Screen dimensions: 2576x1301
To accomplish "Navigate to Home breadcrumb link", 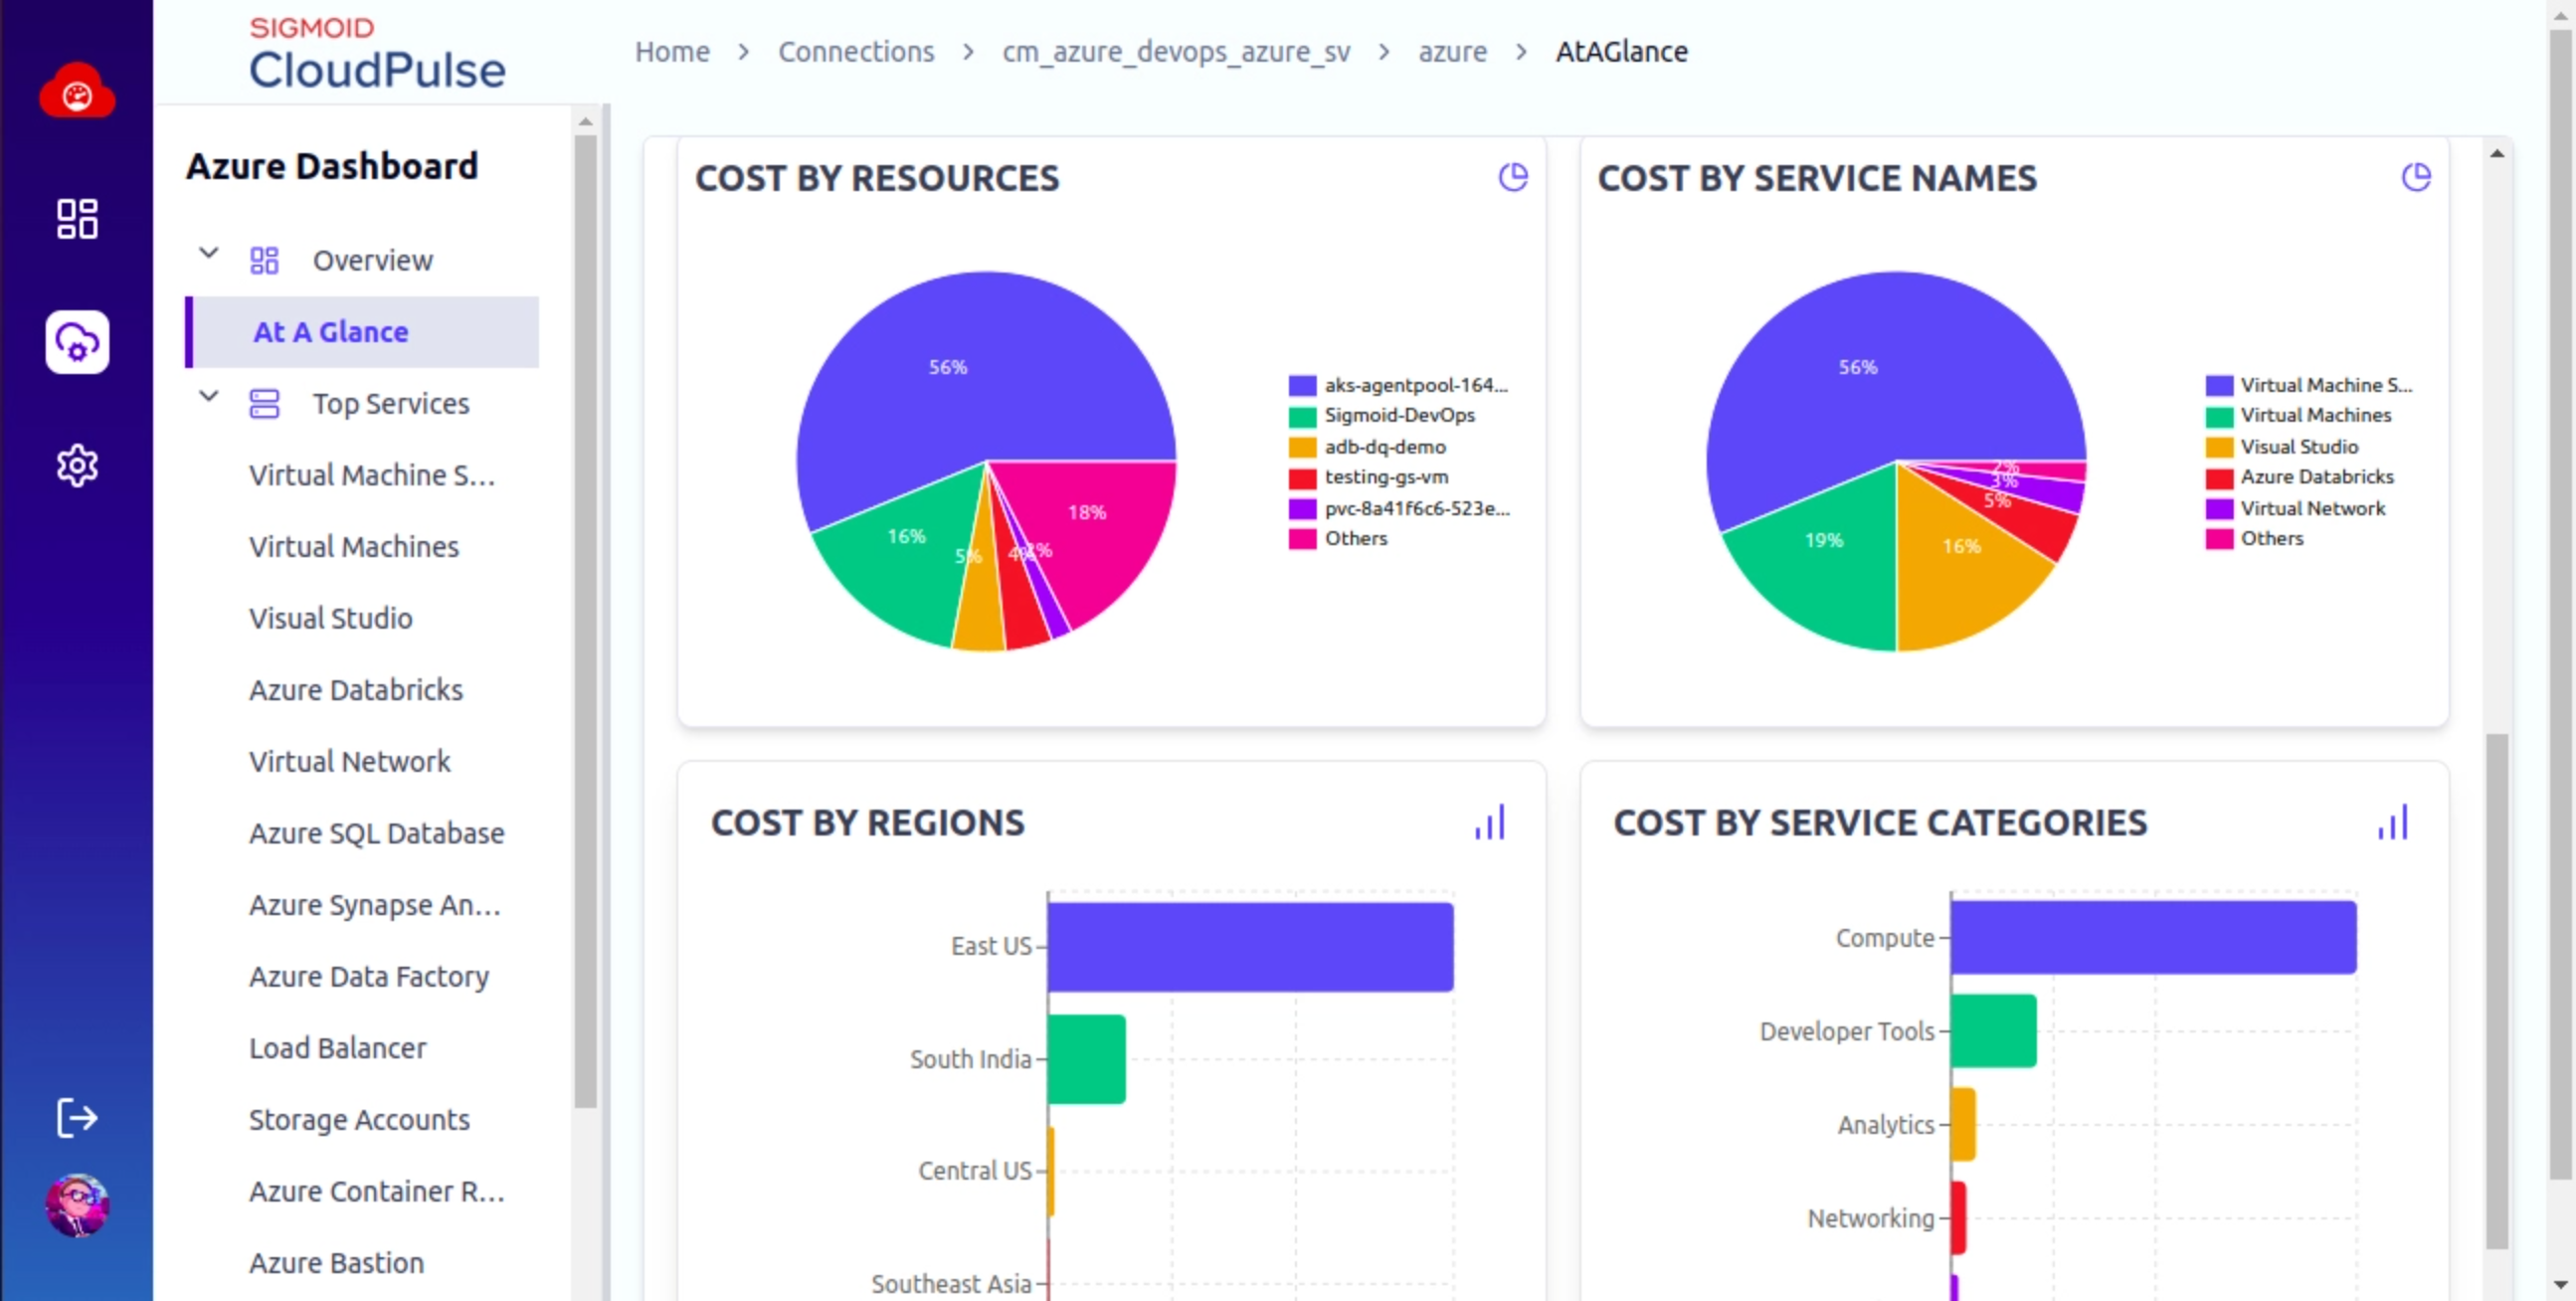I will pos(672,52).
